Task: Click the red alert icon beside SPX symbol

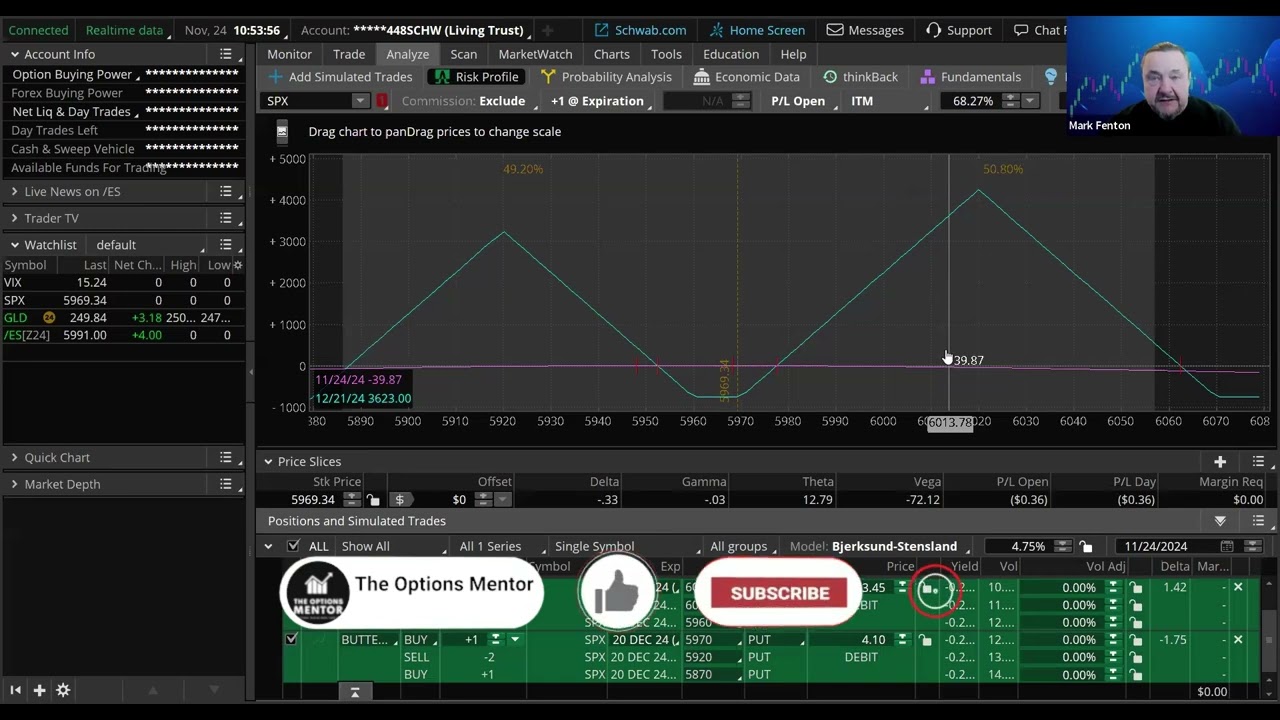Action: [382, 101]
